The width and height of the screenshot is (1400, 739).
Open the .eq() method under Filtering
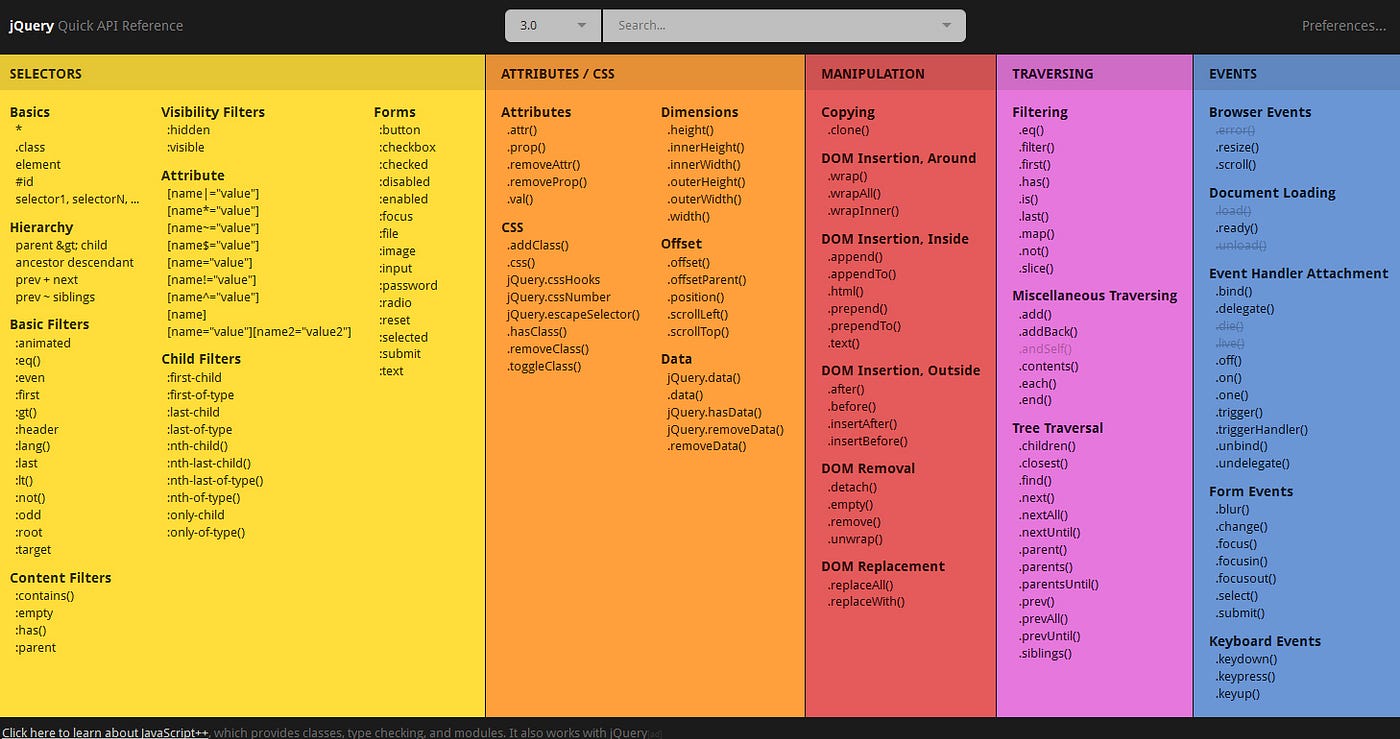click(1029, 129)
